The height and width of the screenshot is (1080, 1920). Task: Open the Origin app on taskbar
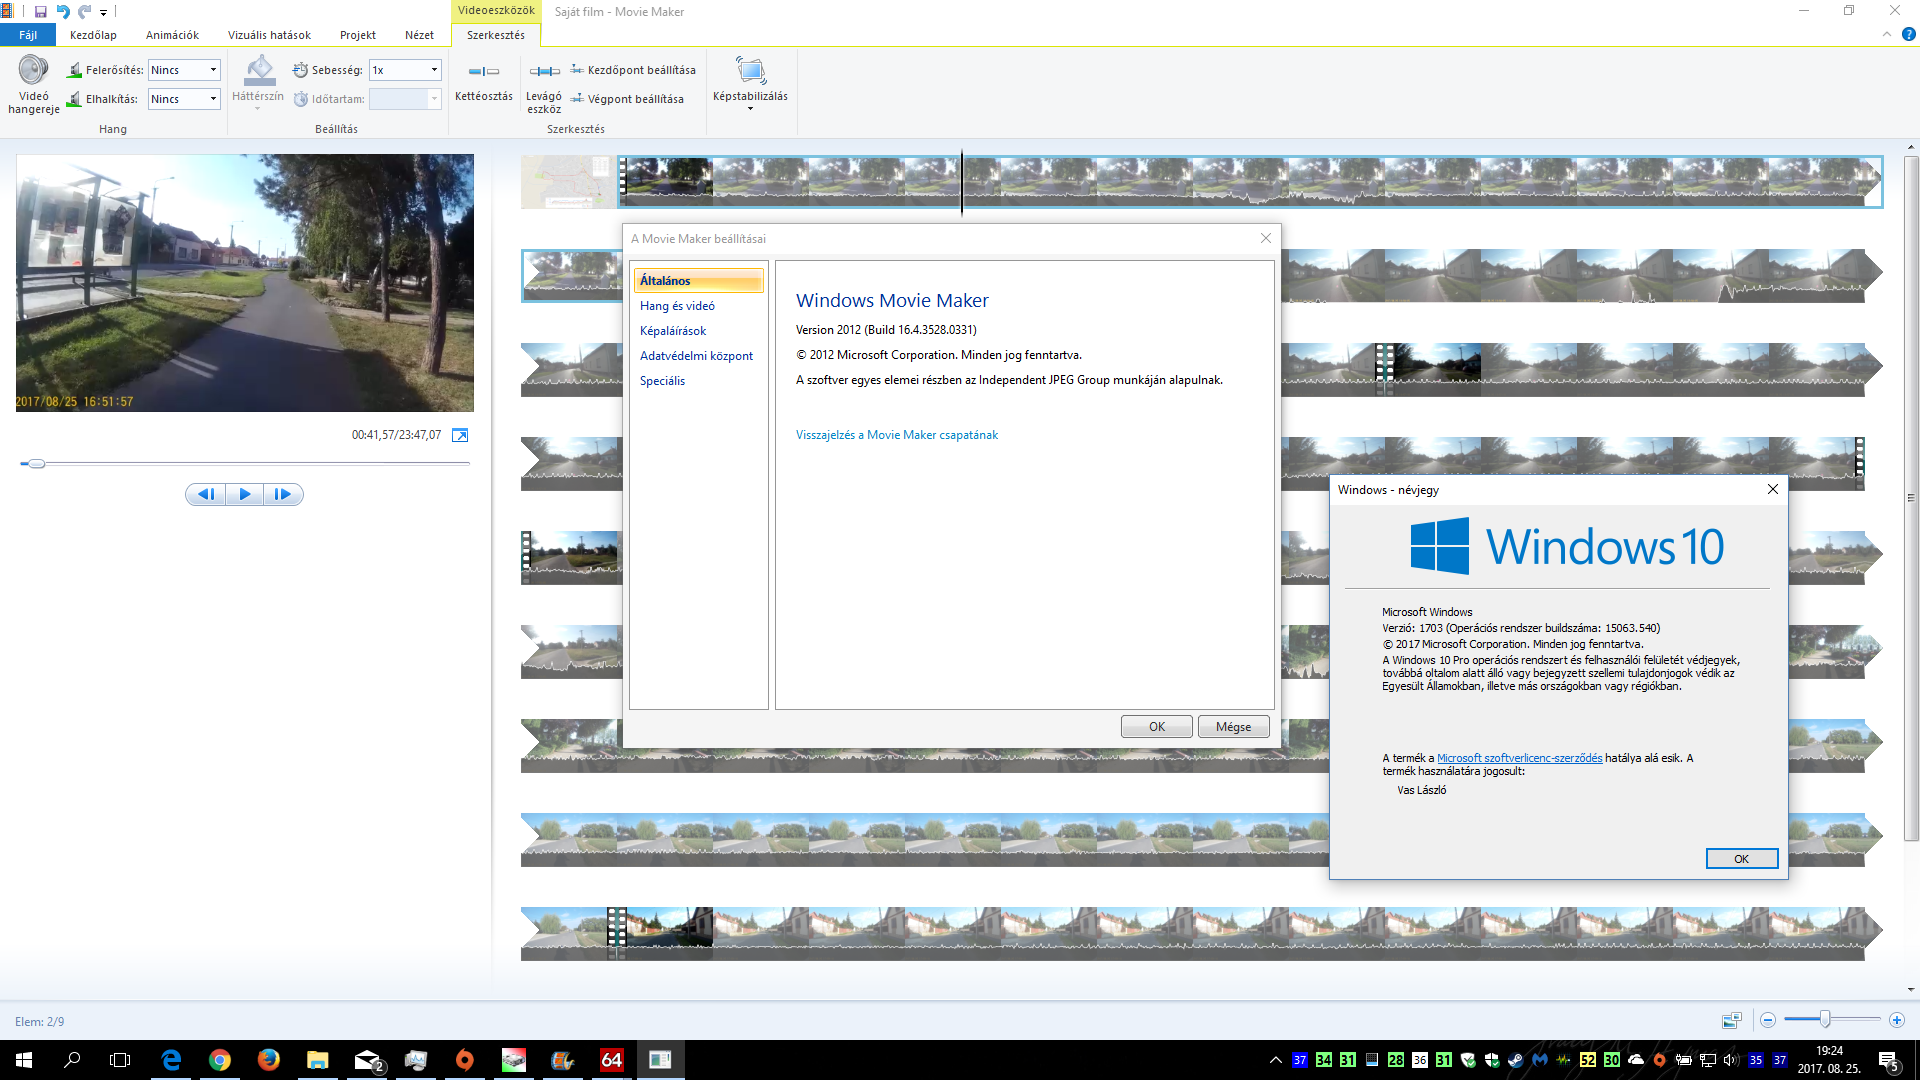[x=465, y=1060]
